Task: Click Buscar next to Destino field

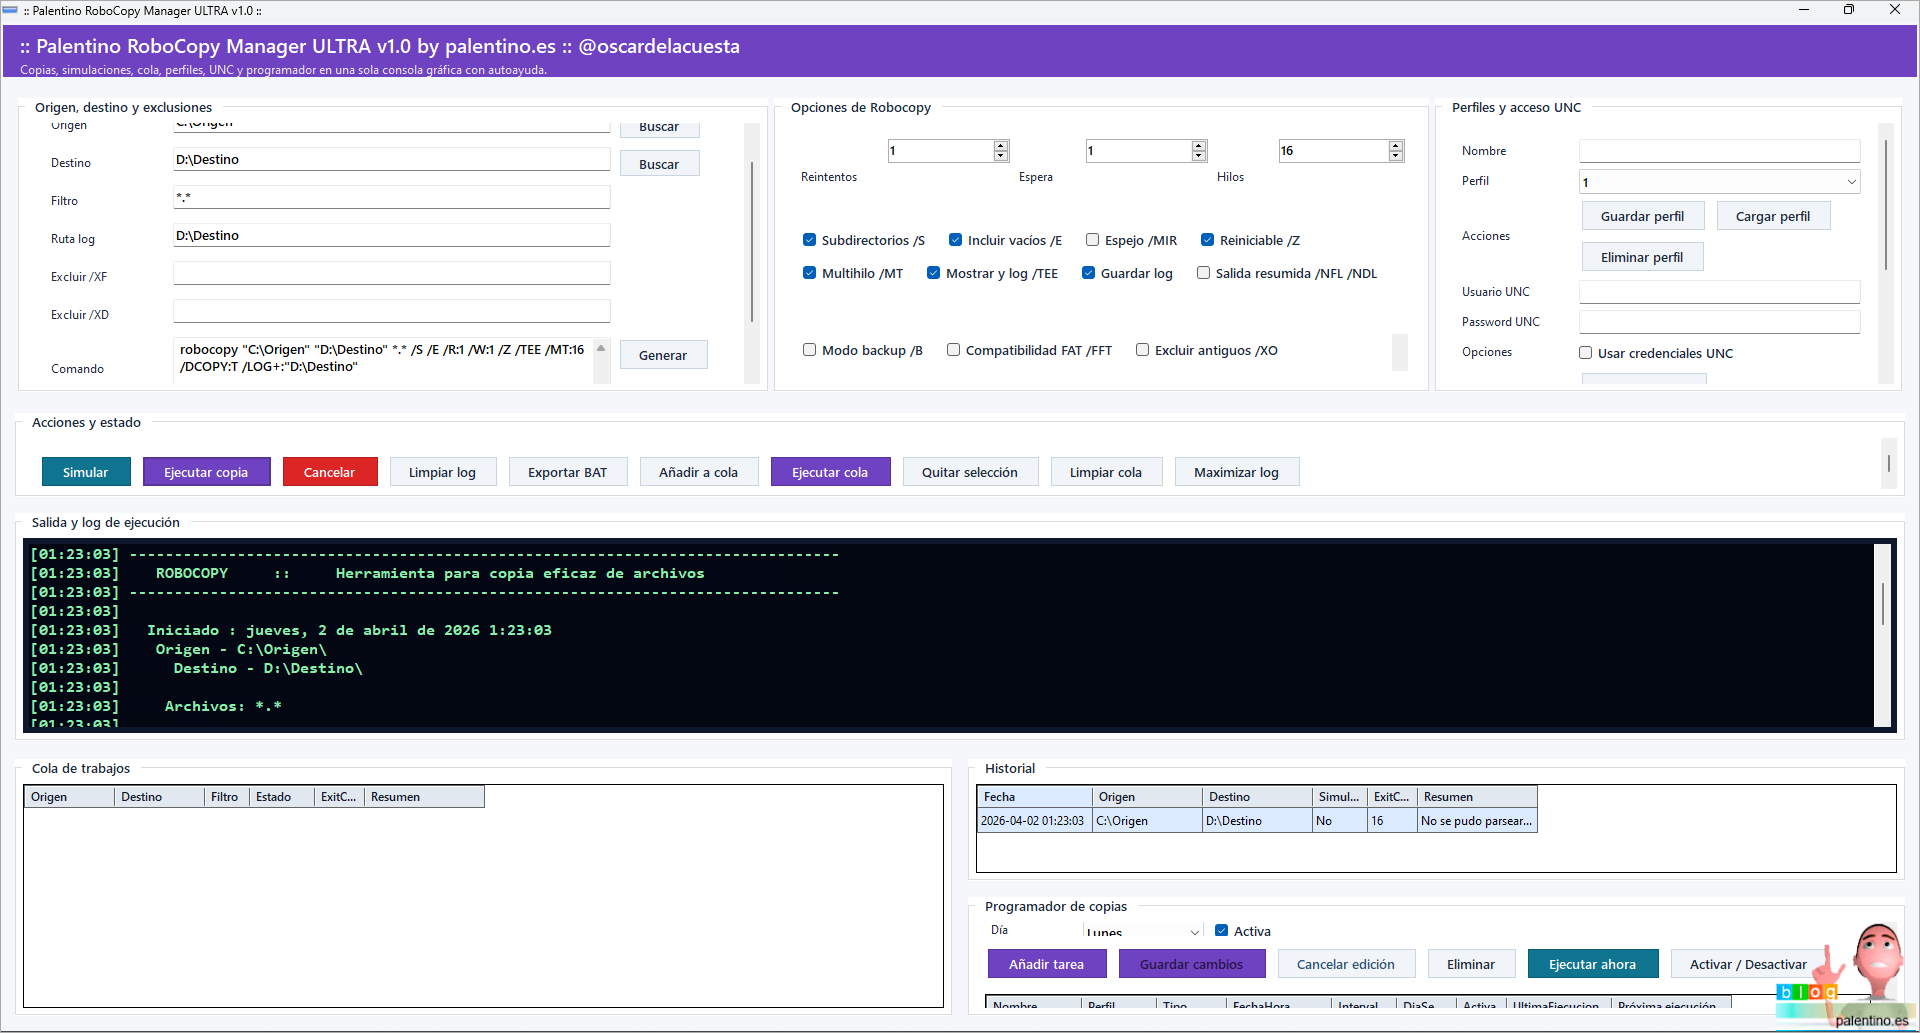Action: [659, 164]
